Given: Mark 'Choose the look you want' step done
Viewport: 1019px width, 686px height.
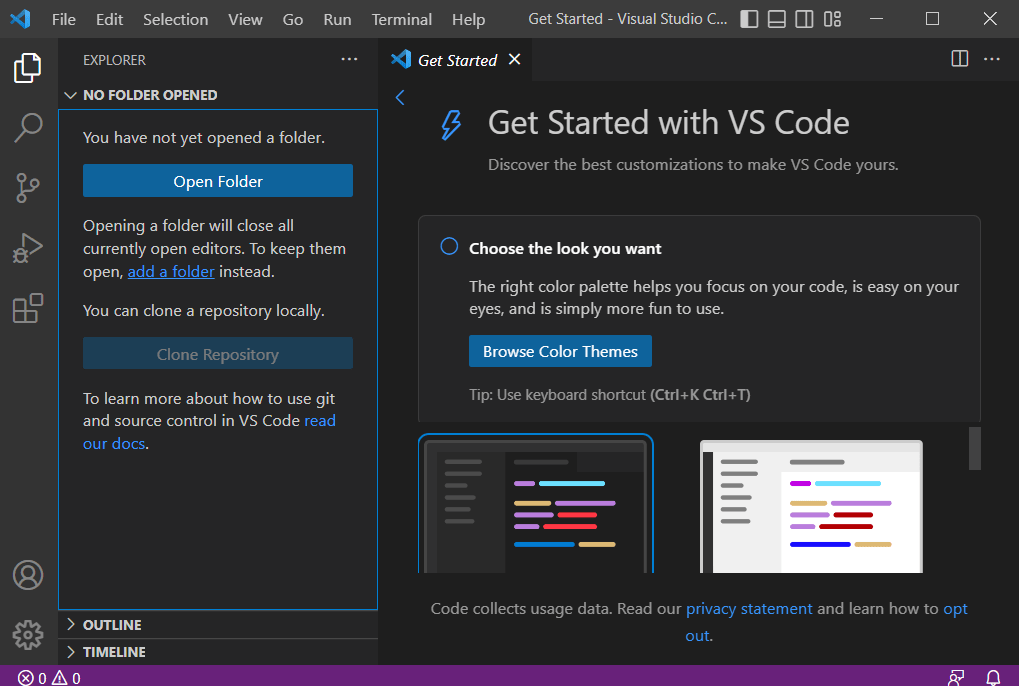Looking at the screenshot, I should pos(449,247).
